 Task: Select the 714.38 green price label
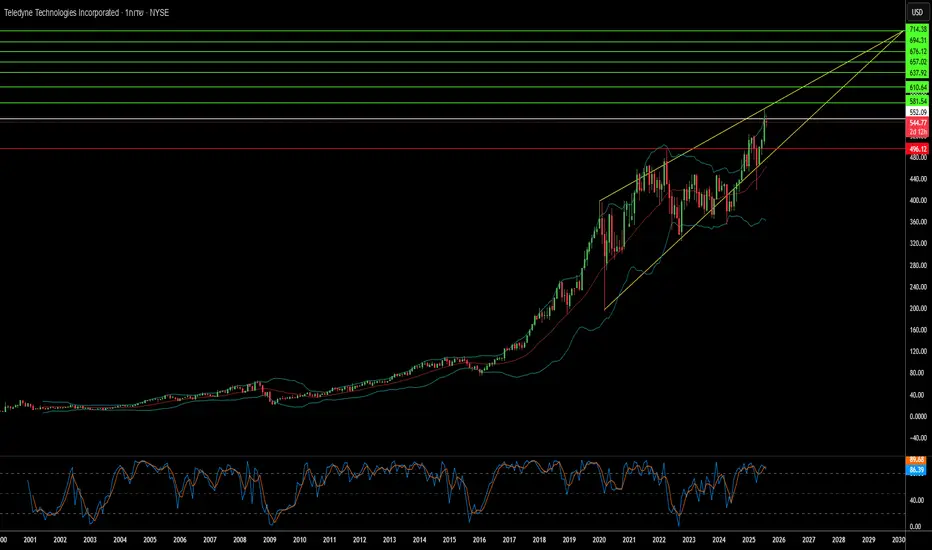(x=918, y=29)
